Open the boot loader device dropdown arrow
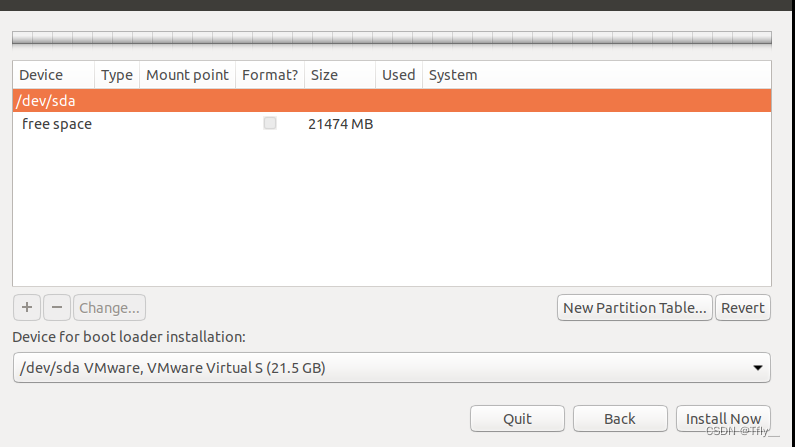 pos(757,368)
